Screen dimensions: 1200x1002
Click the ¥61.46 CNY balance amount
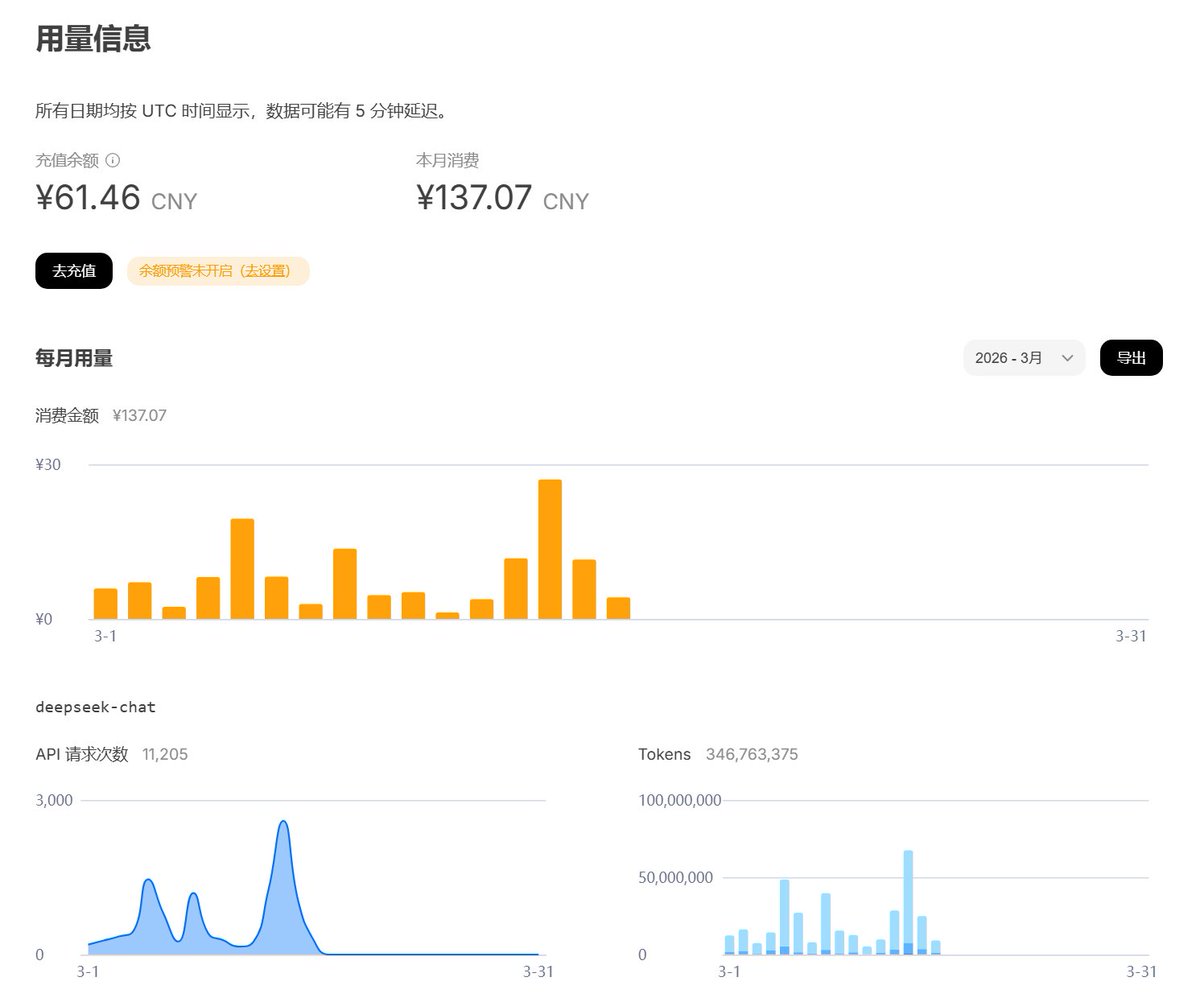[116, 198]
